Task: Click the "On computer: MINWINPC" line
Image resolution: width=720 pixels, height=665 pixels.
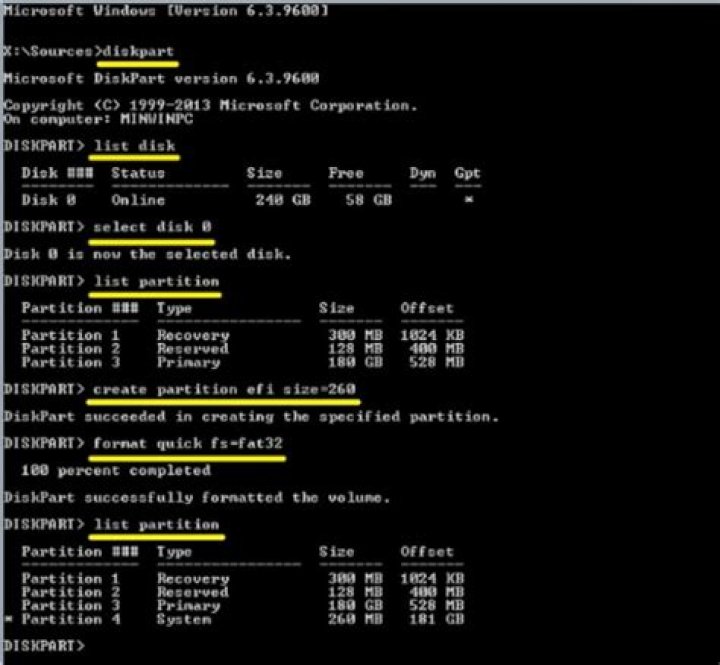Action: [98, 119]
